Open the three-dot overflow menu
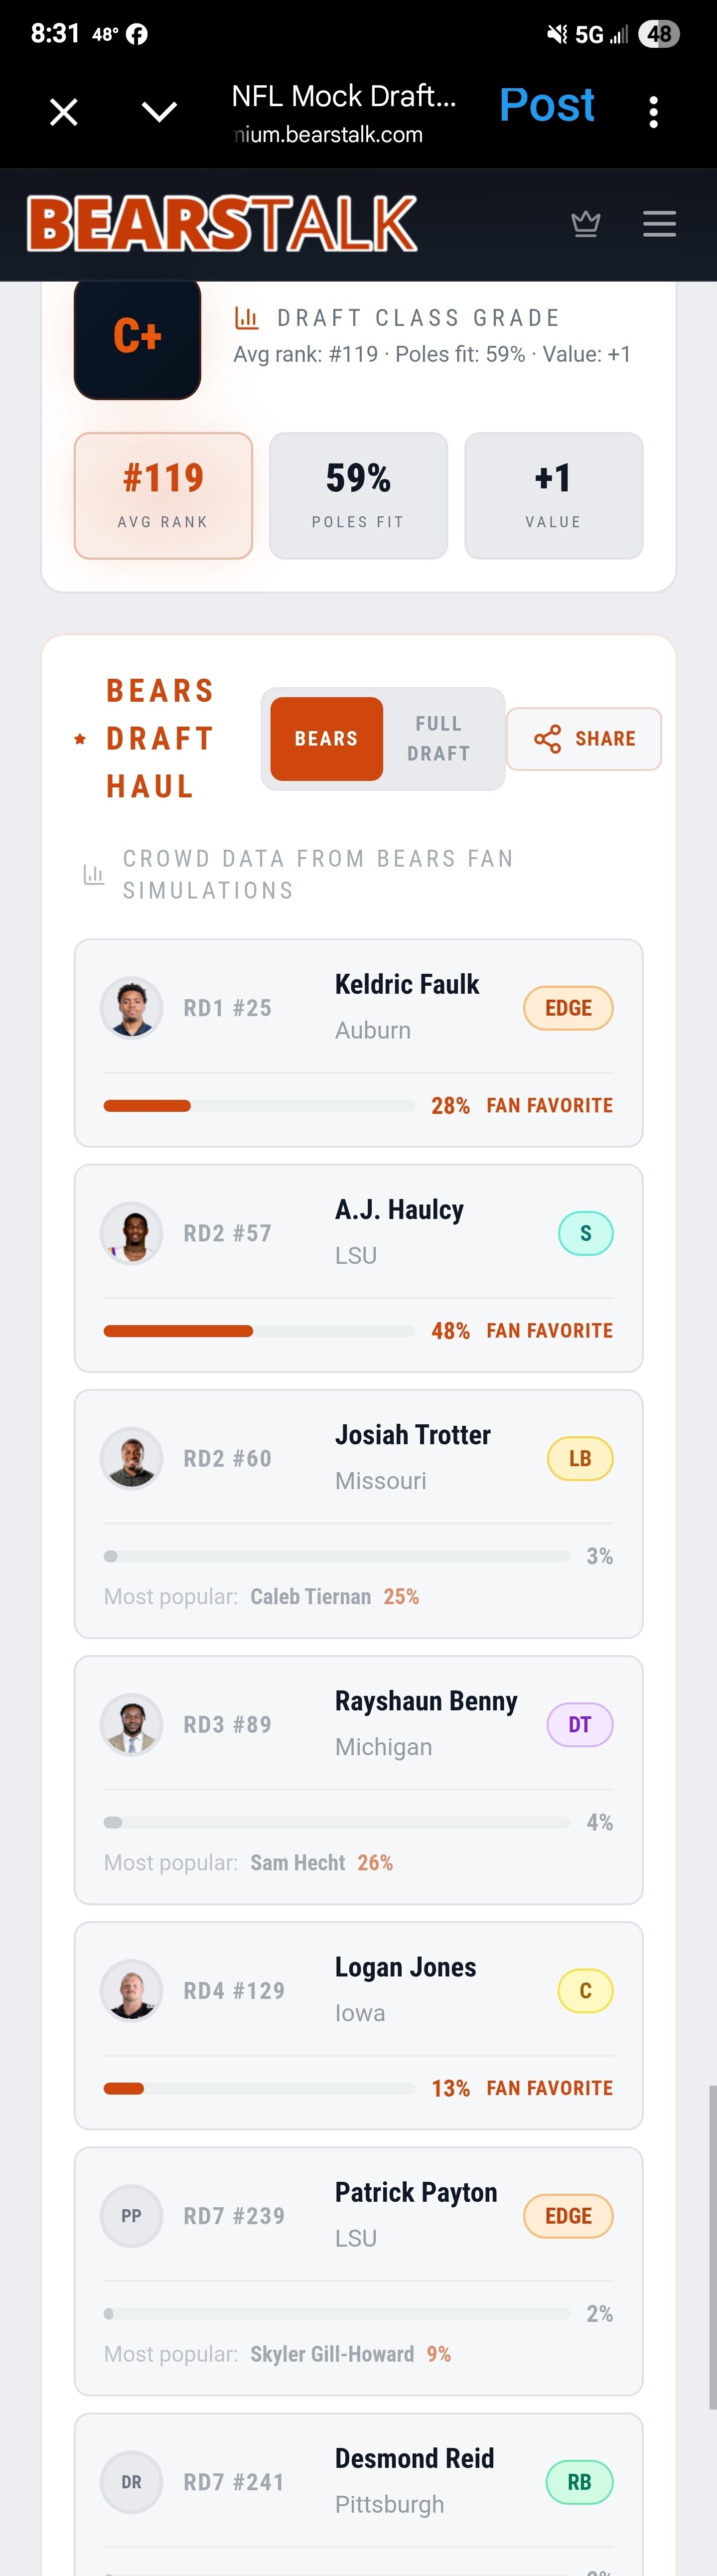 coord(653,112)
